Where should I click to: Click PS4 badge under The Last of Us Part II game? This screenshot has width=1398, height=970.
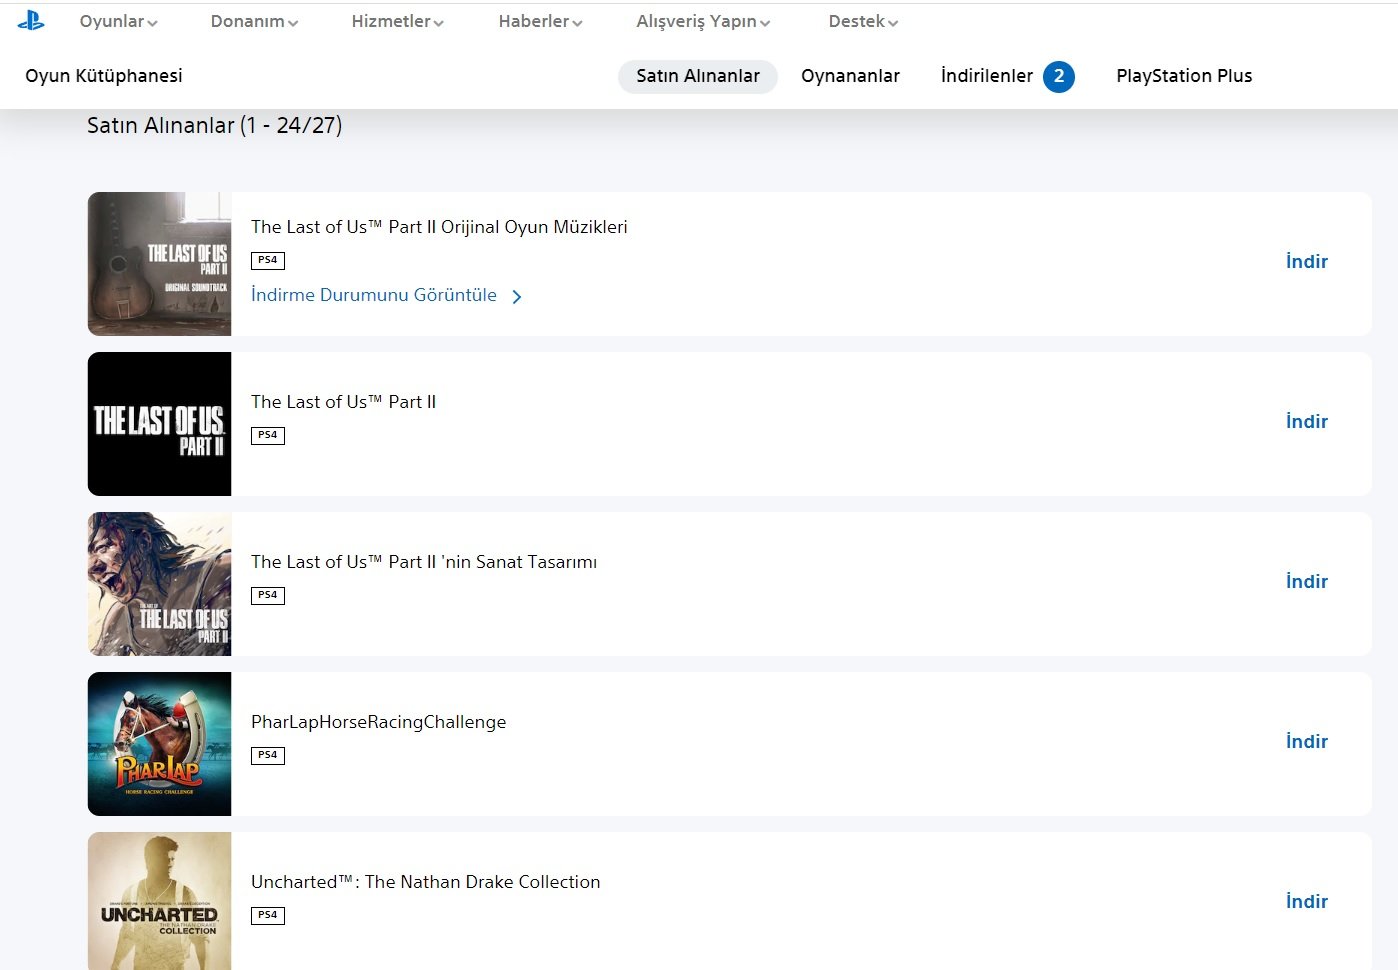pos(268,436)
